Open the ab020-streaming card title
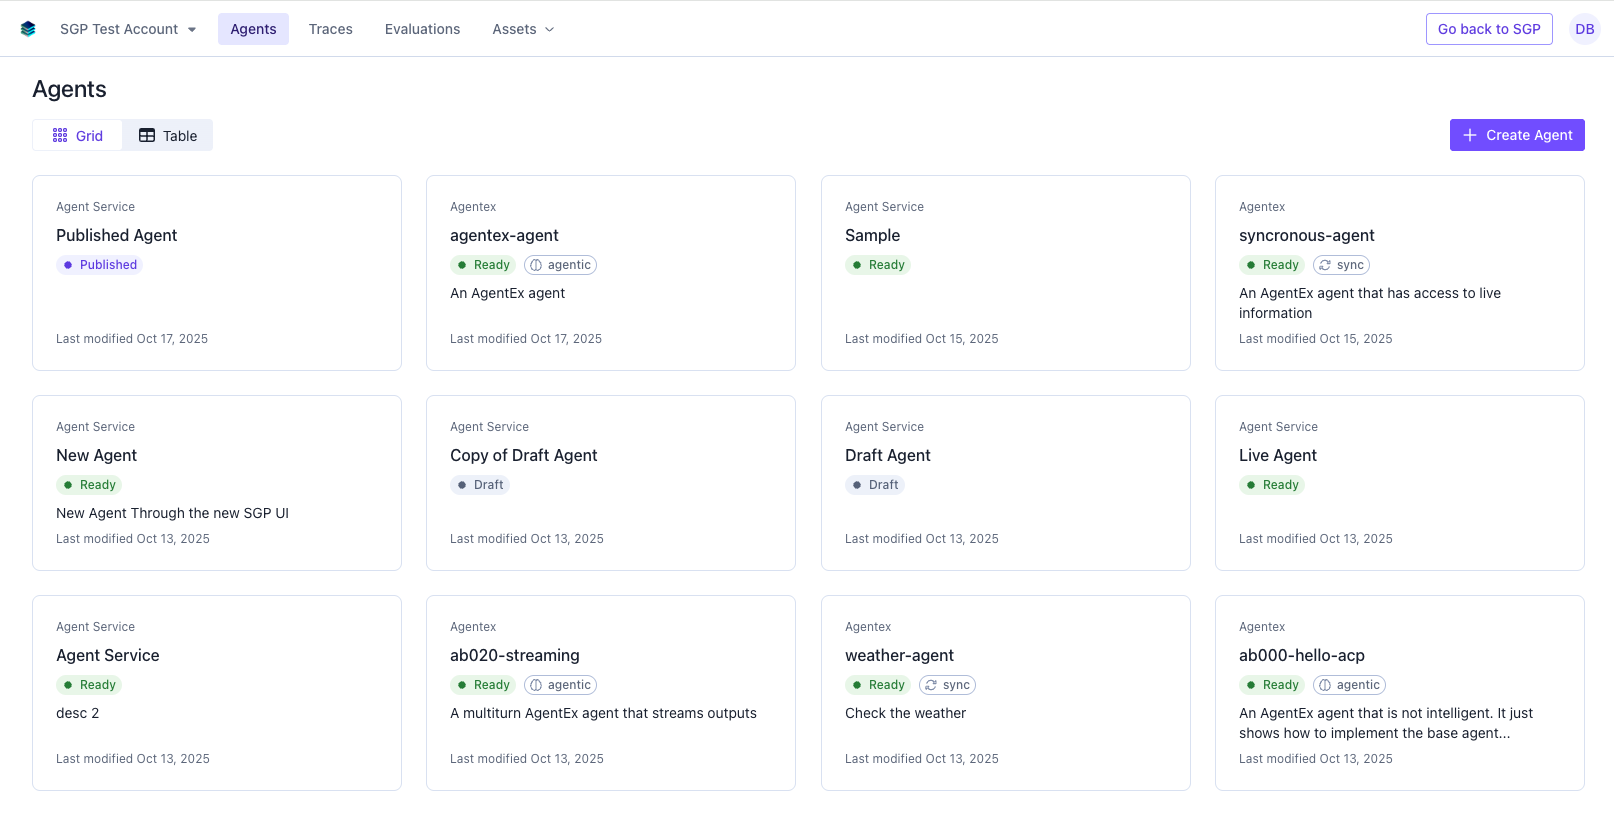Viewport: 1614px width, 814px height. 514,655
